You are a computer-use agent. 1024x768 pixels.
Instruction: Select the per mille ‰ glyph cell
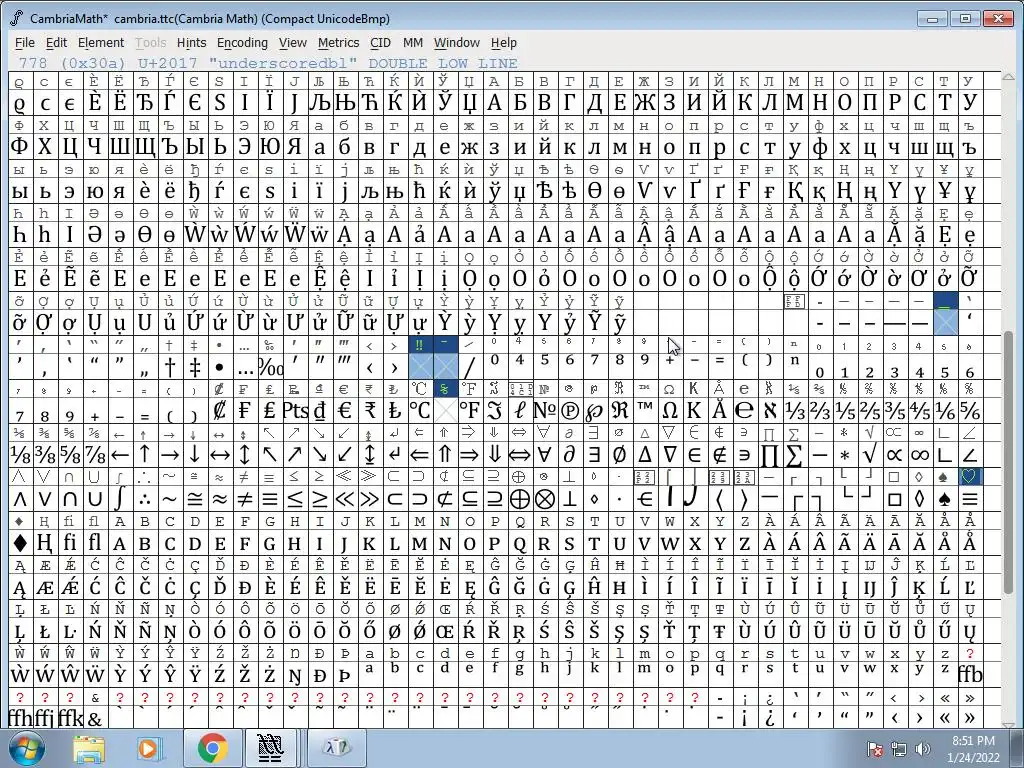pos(270,367)
